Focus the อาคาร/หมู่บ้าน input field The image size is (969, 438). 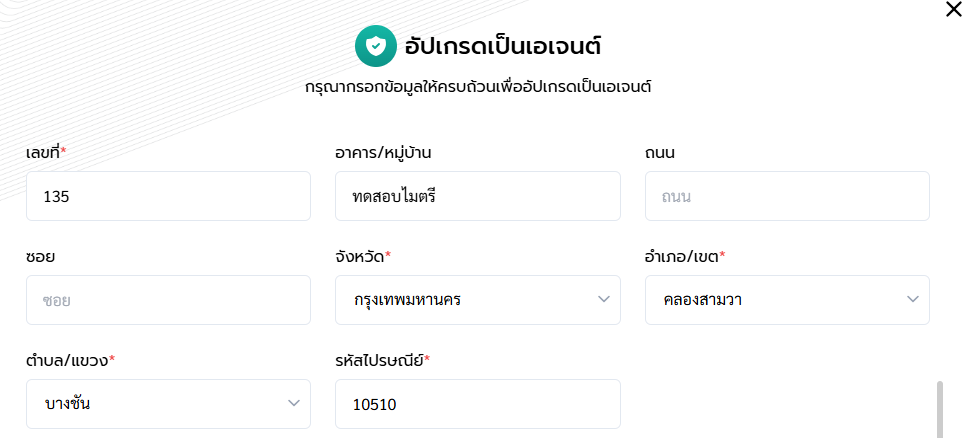(477, 196)
